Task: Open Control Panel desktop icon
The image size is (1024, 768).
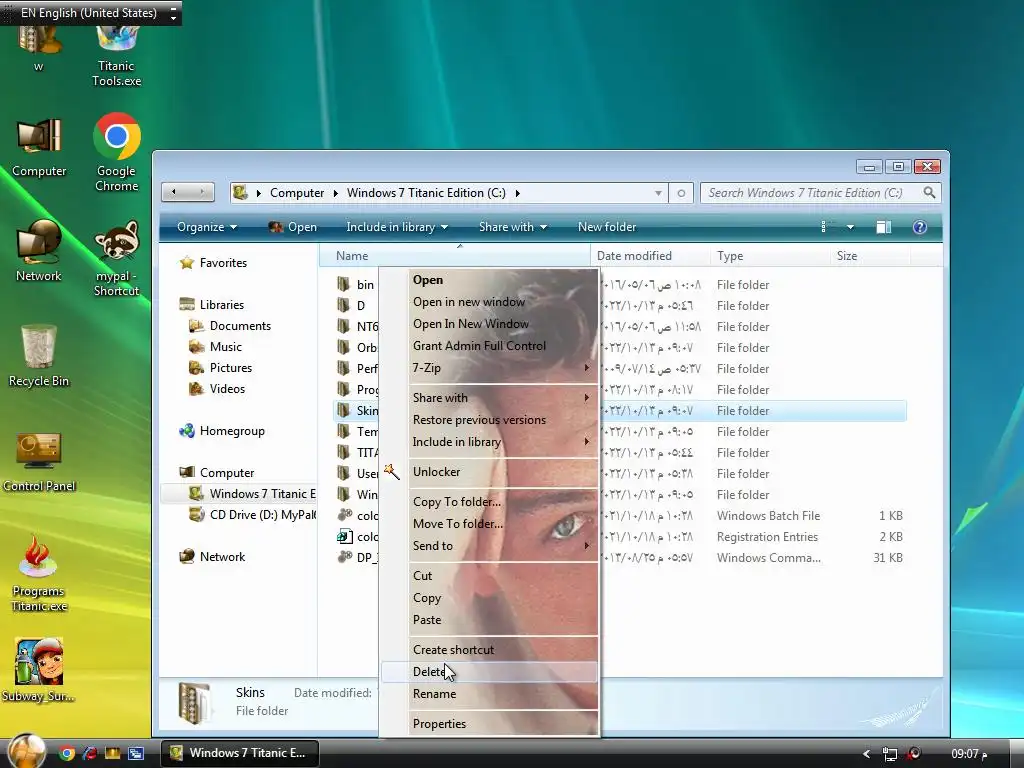Action: coord(39,461)
